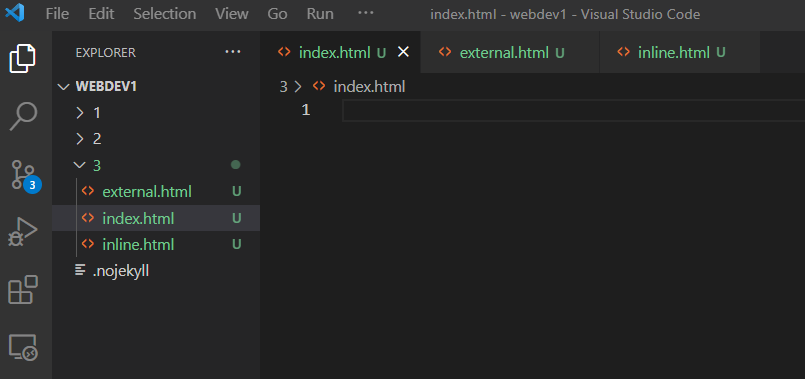The height and width of the screenshot is (379, 805).
Task: Click breadcrumb folder 3
Action: click(x=283, y=87)
